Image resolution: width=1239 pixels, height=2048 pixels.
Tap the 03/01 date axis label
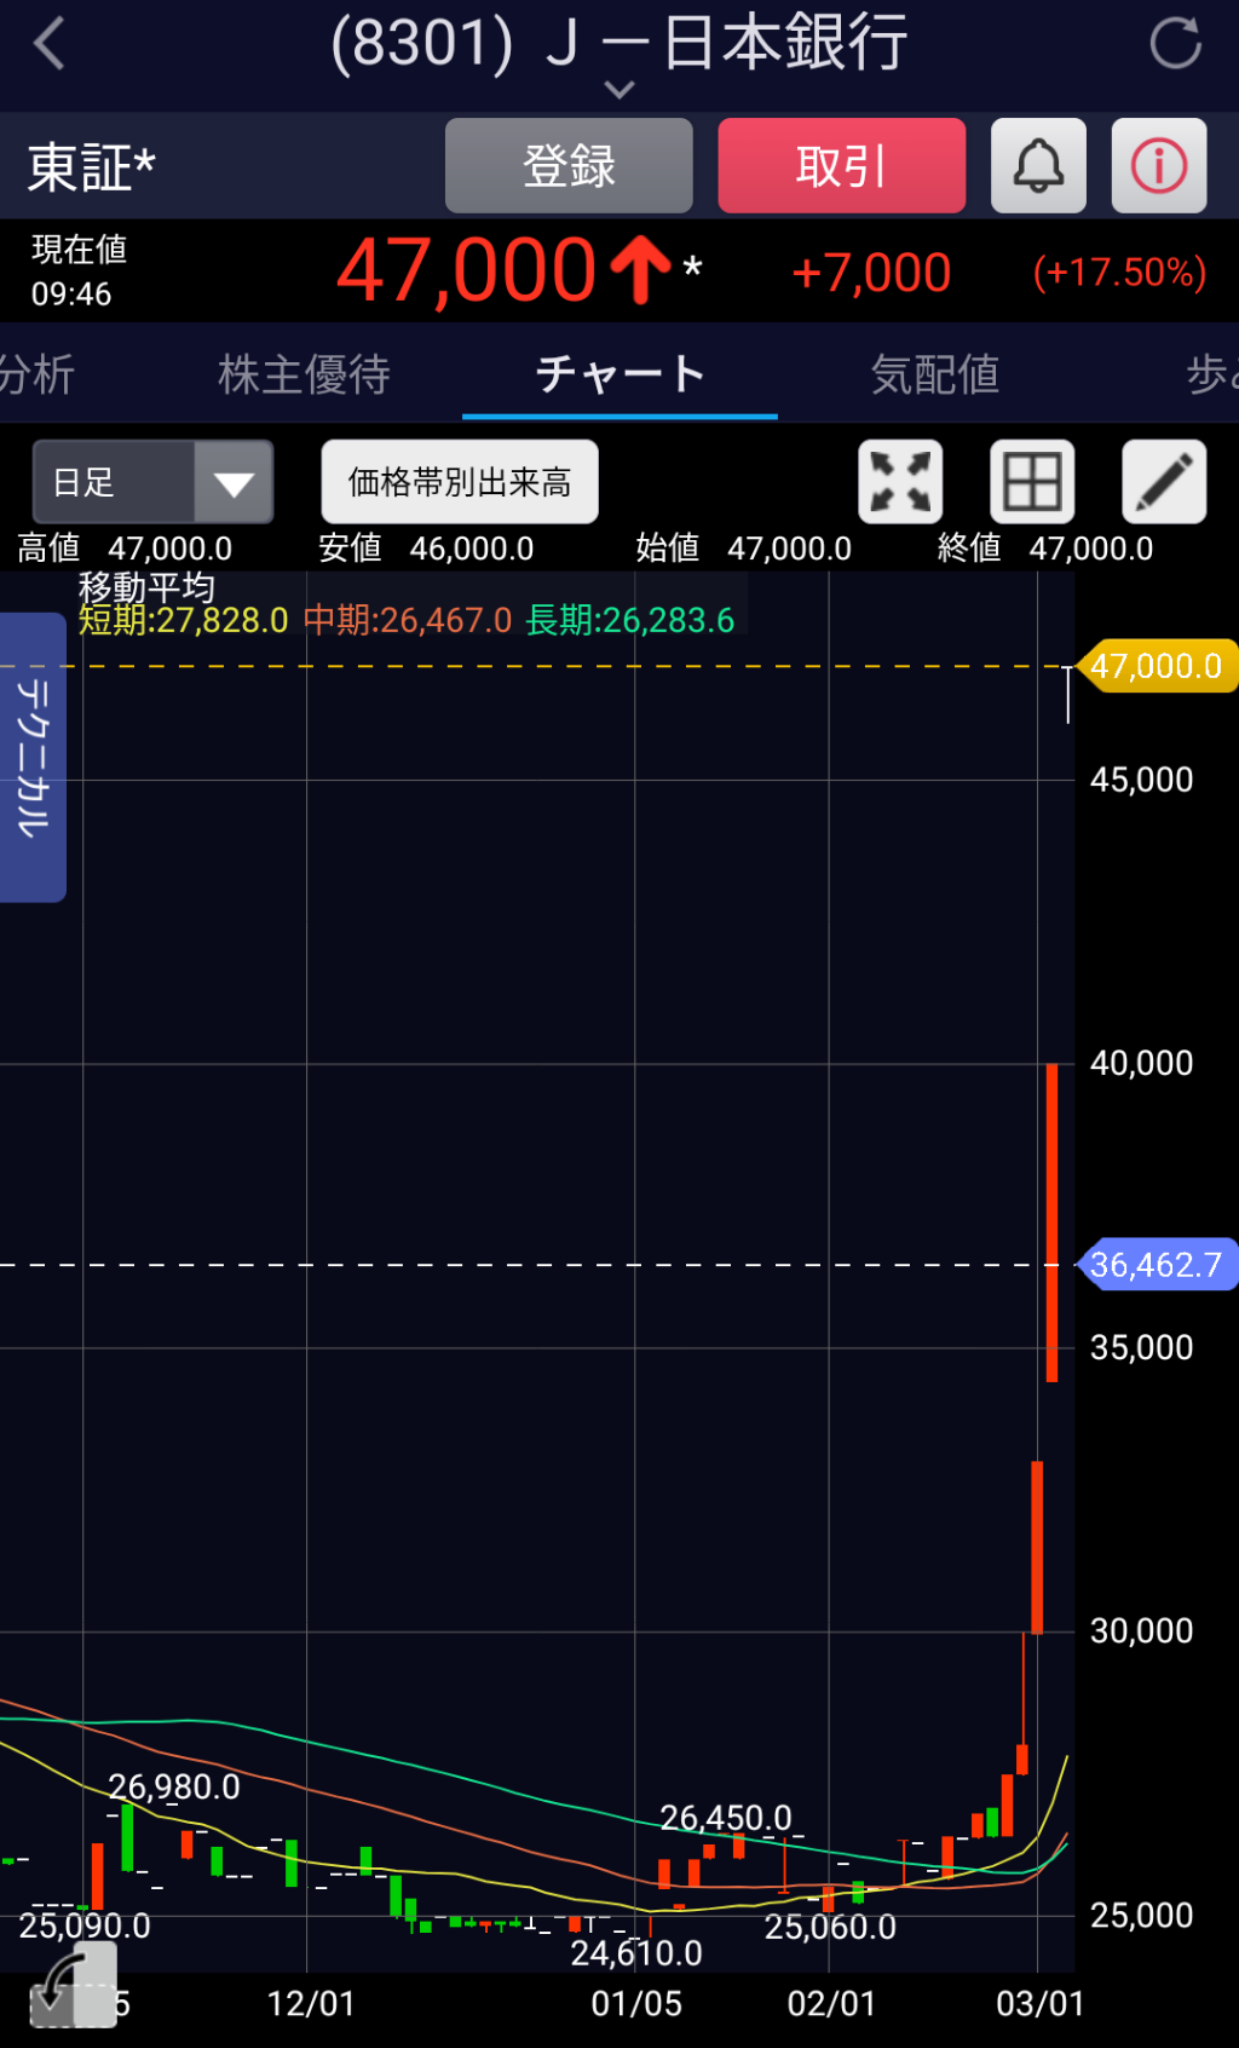pyautogui.click(x=1040, y=2004)
